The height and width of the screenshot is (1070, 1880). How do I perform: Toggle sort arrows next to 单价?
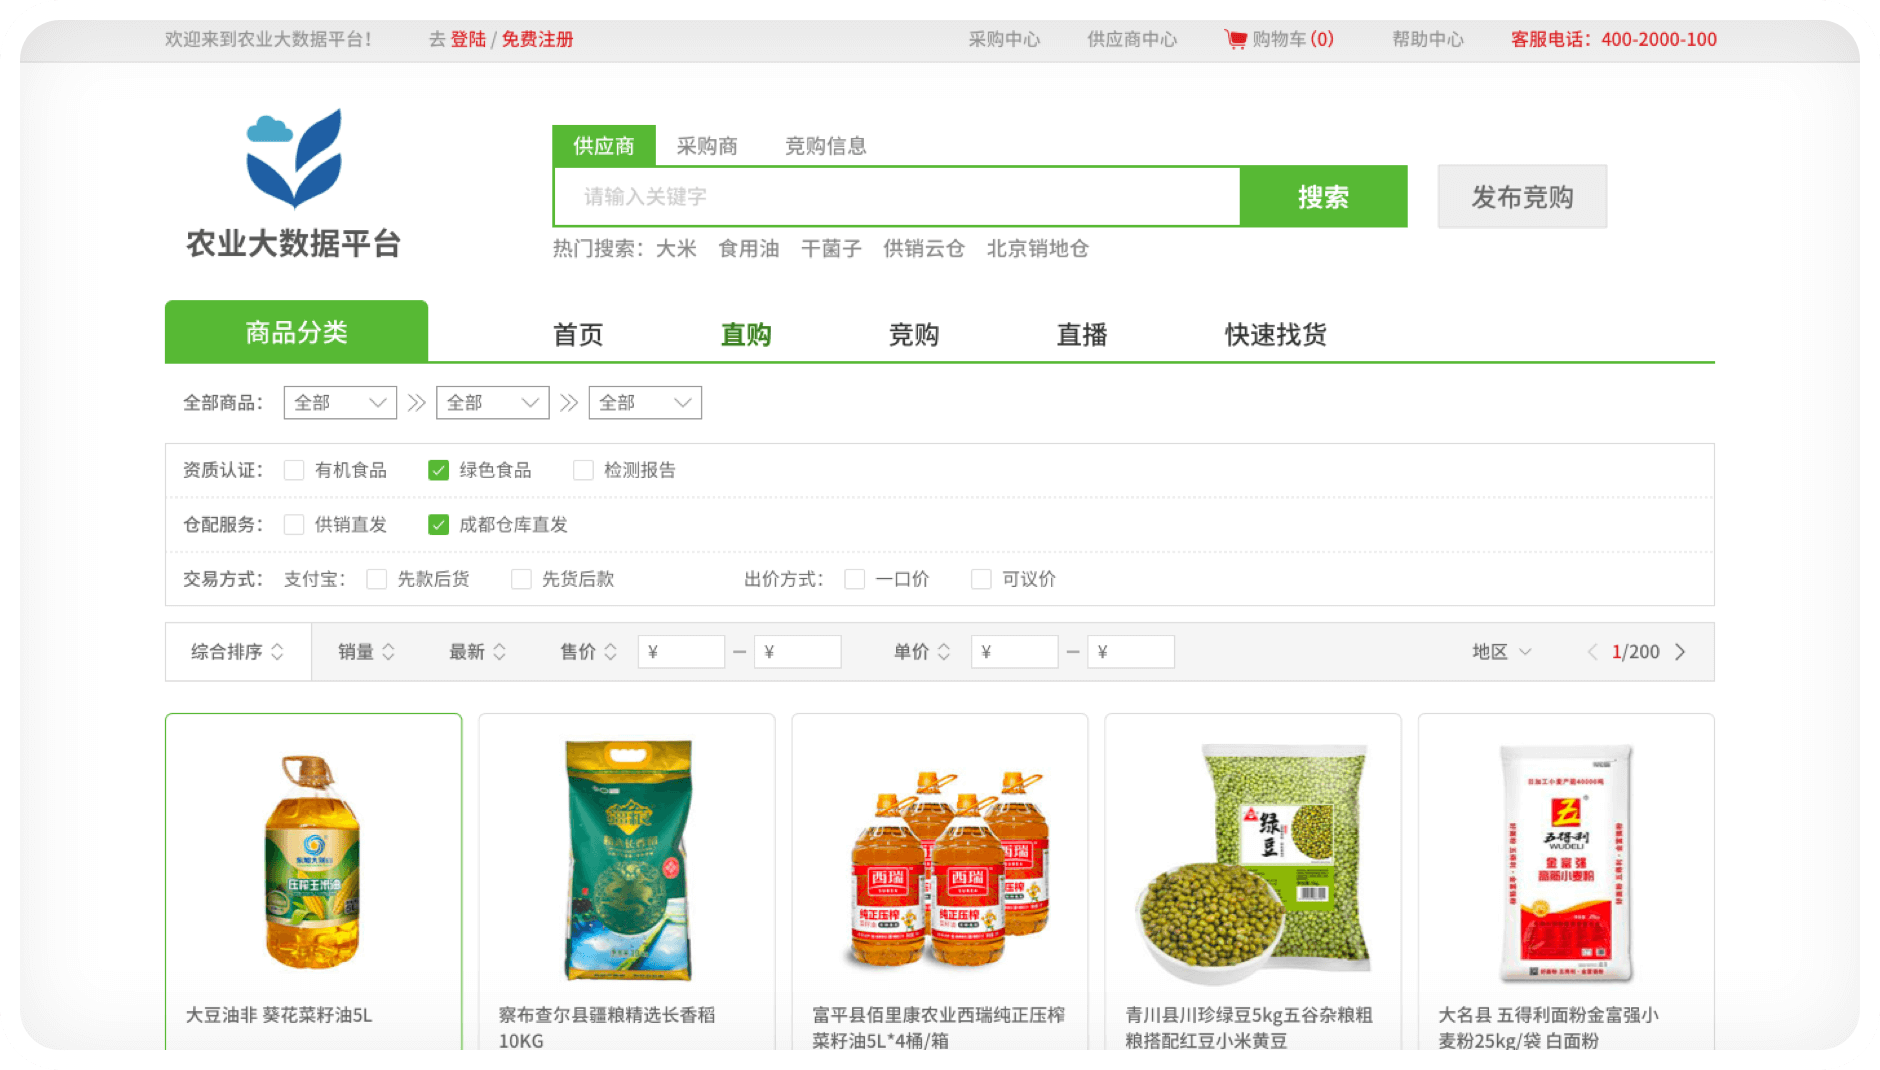[x=943, y=652]
